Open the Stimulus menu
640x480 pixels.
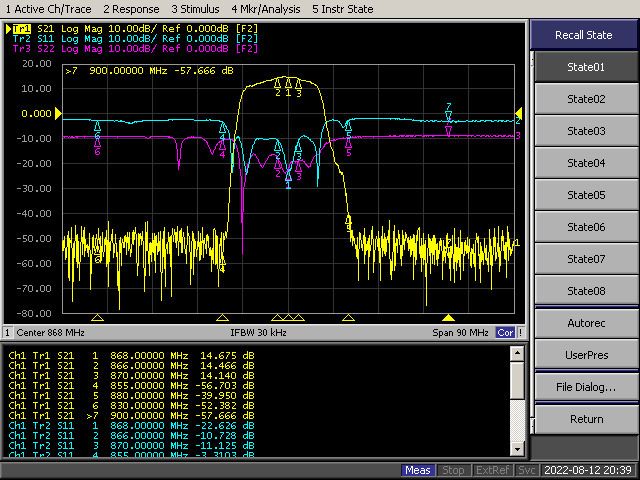[195, 9]
